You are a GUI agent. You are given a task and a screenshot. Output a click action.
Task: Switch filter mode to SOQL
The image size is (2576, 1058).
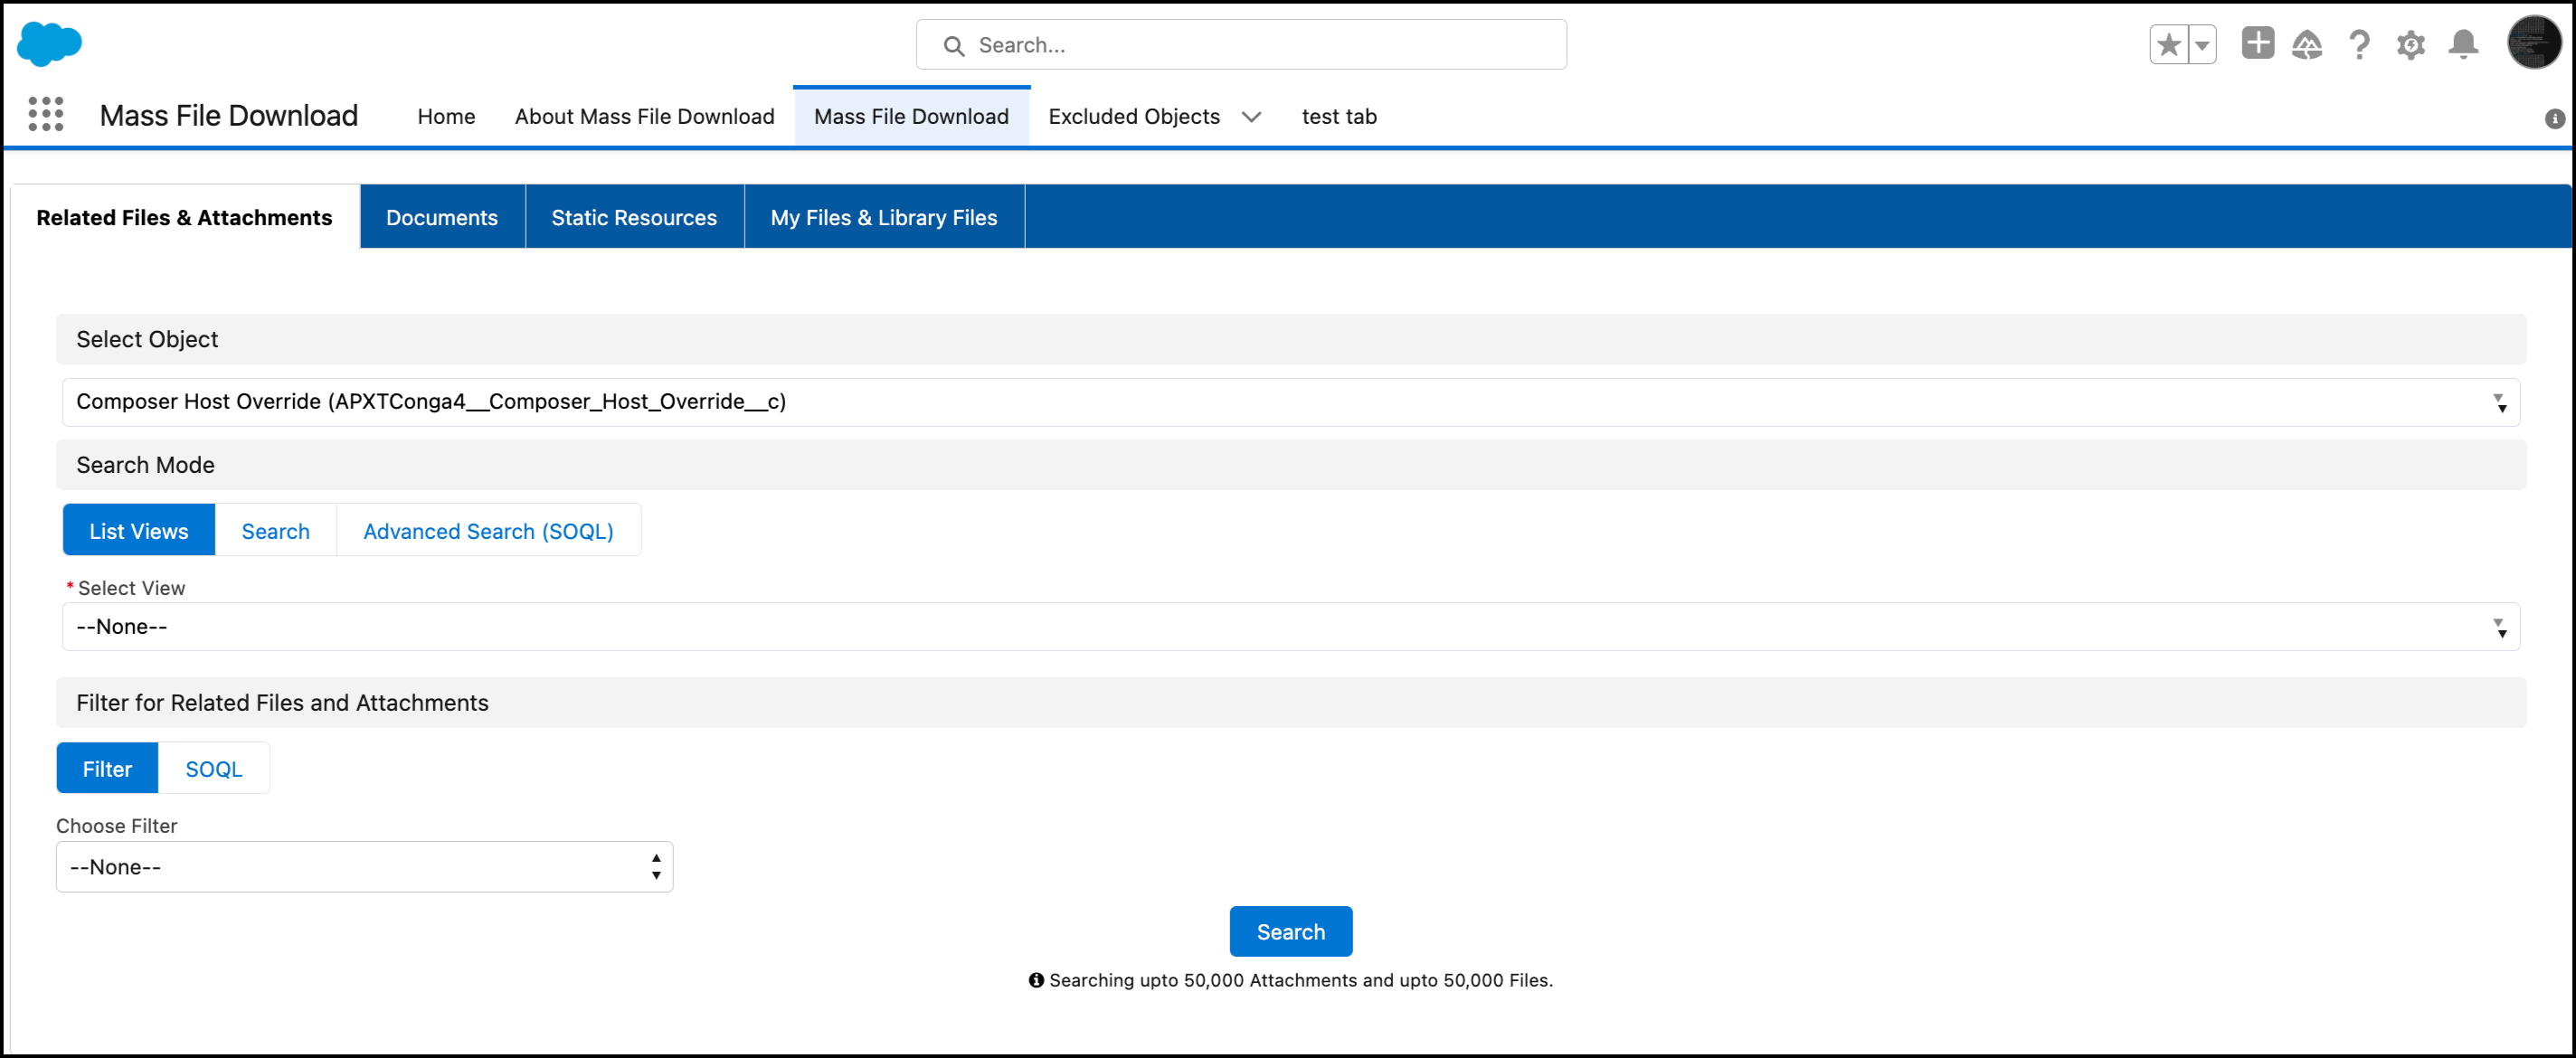213,769
